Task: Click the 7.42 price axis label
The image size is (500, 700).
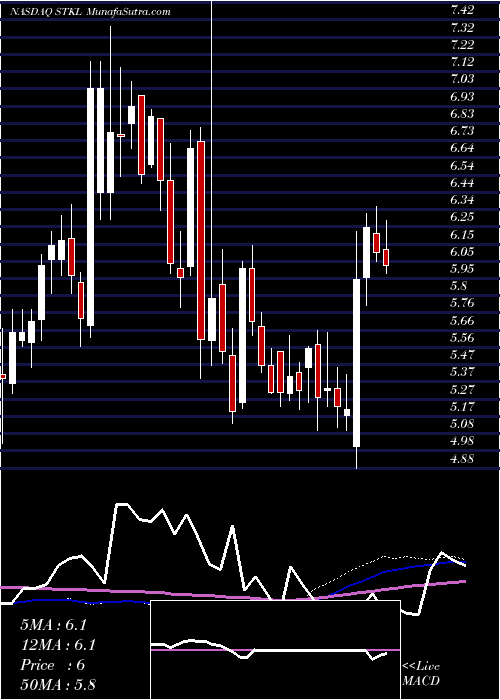Action: [x=462, y=10]
